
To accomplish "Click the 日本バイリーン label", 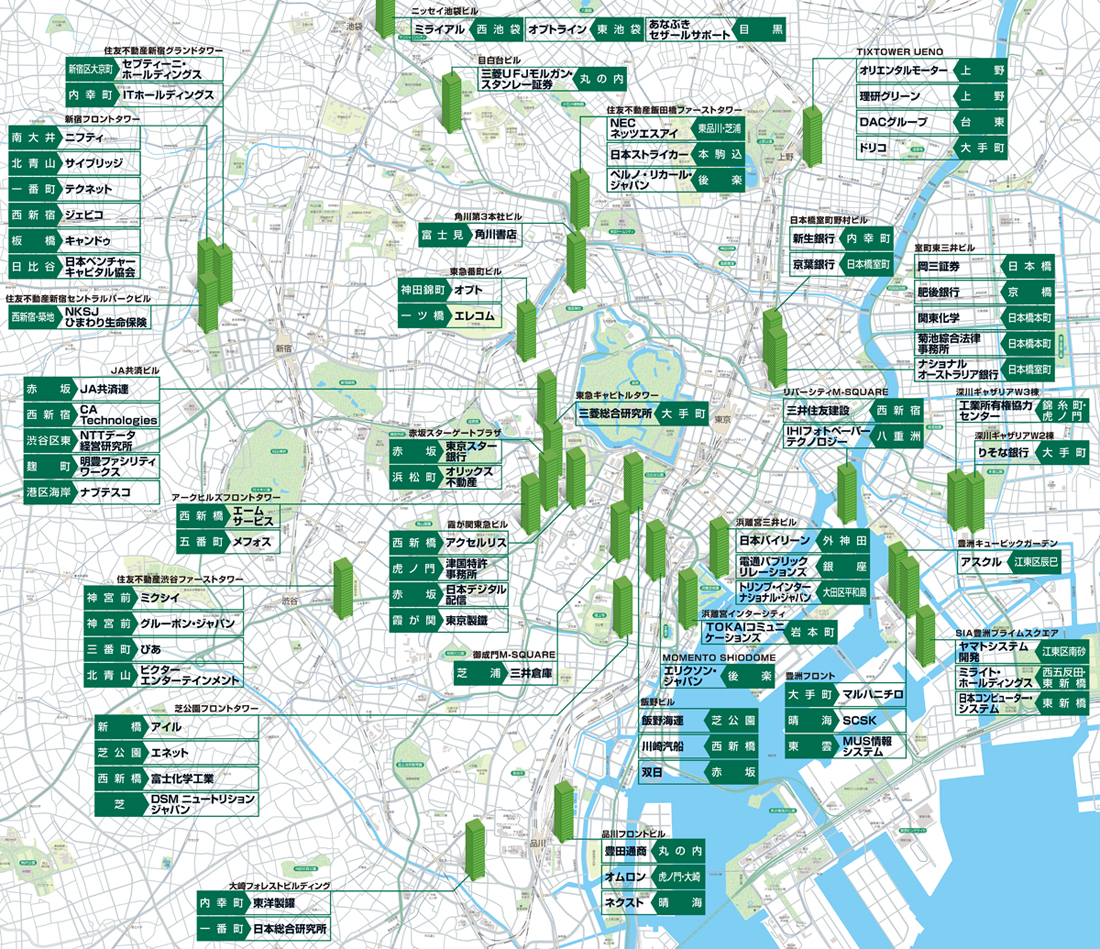I will [775, 541].
